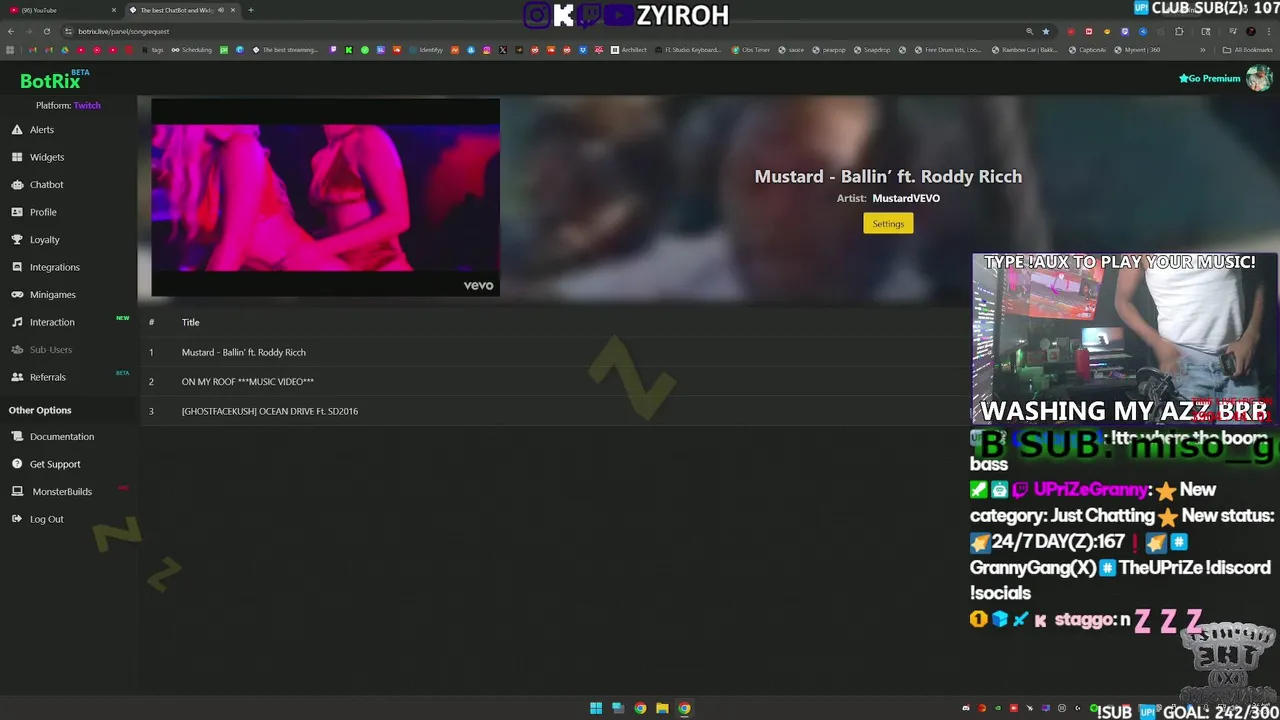The height and width of the screenshot is (720, 1280).
Task: Open the Profile page
Action: coord(43,212)
